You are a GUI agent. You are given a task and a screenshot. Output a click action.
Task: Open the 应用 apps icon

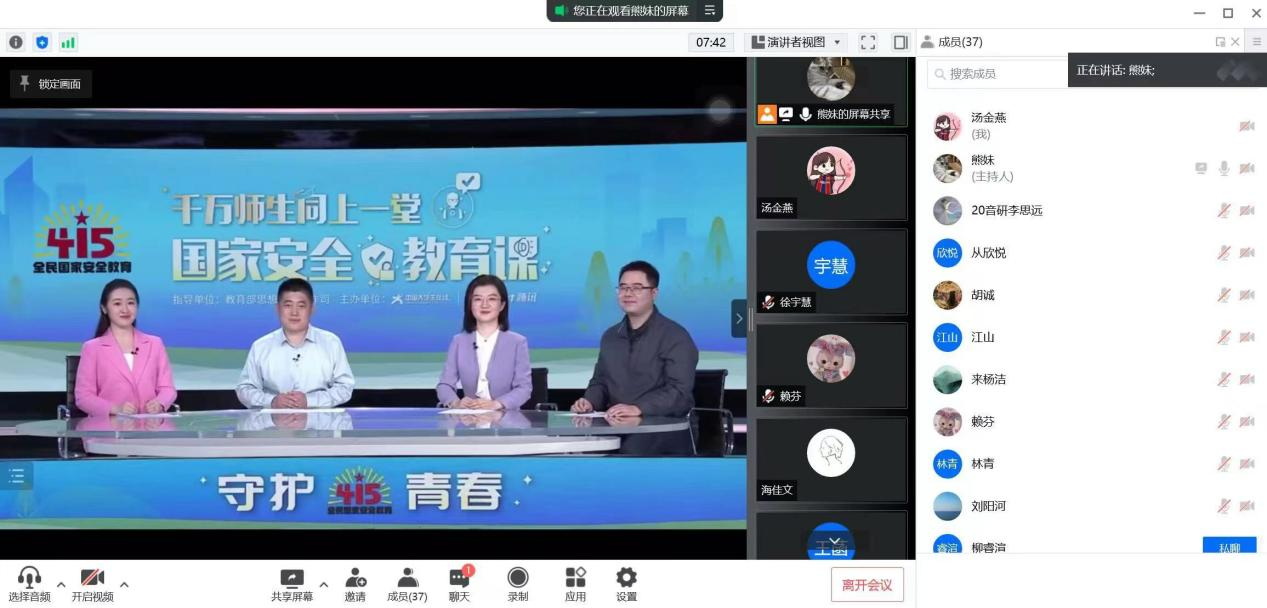[575, 584]
